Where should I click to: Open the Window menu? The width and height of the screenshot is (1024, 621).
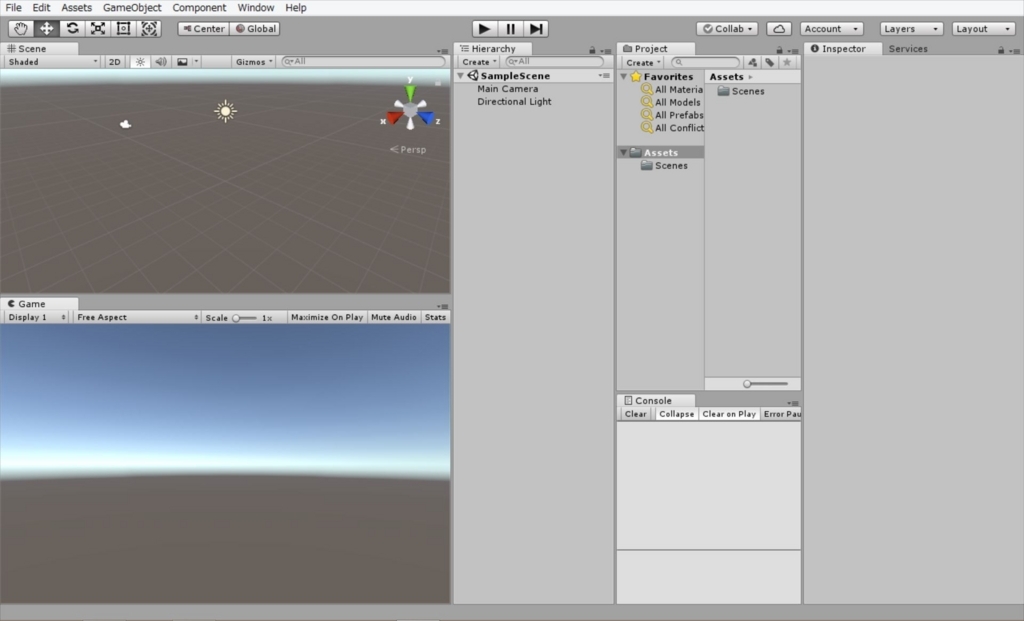click(x=255, y=8)
